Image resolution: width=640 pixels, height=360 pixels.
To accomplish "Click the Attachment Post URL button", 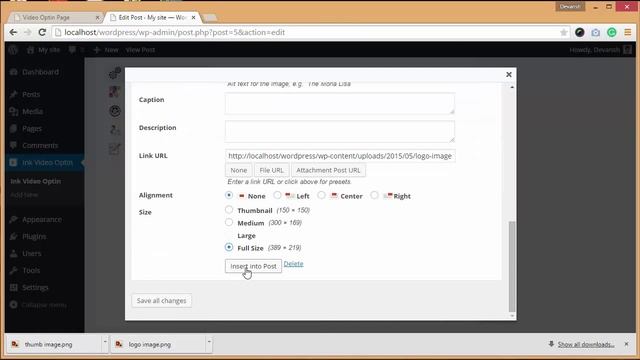I will (x=328, y=170).
